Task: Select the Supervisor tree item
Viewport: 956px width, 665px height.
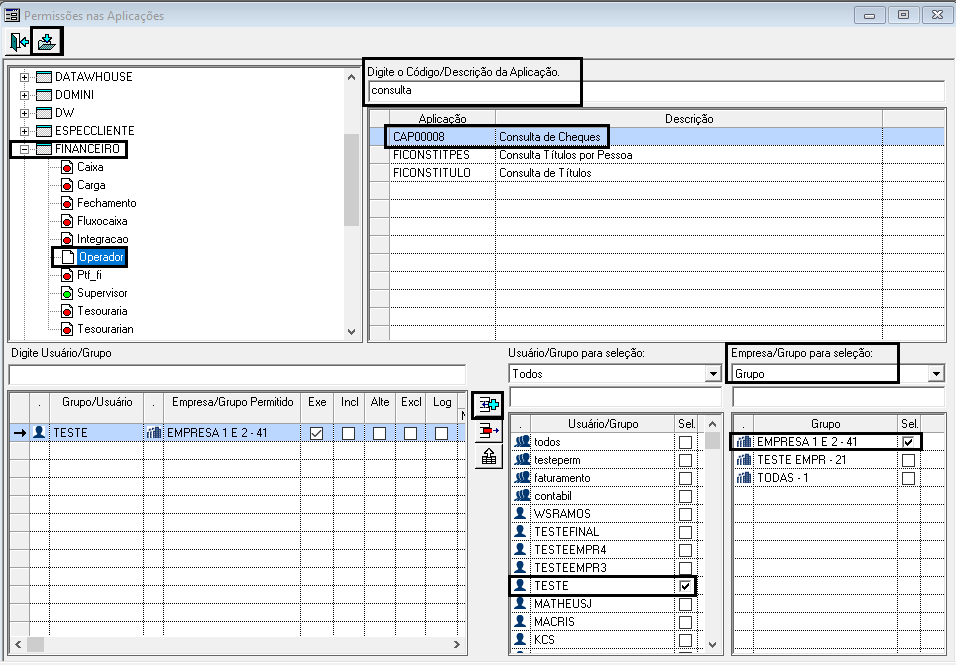Action: click(x=102, y=293)
